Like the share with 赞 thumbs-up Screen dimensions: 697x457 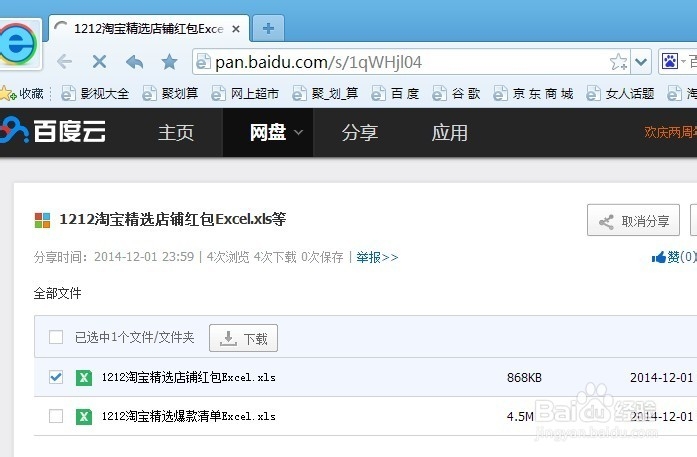(673, 257)
